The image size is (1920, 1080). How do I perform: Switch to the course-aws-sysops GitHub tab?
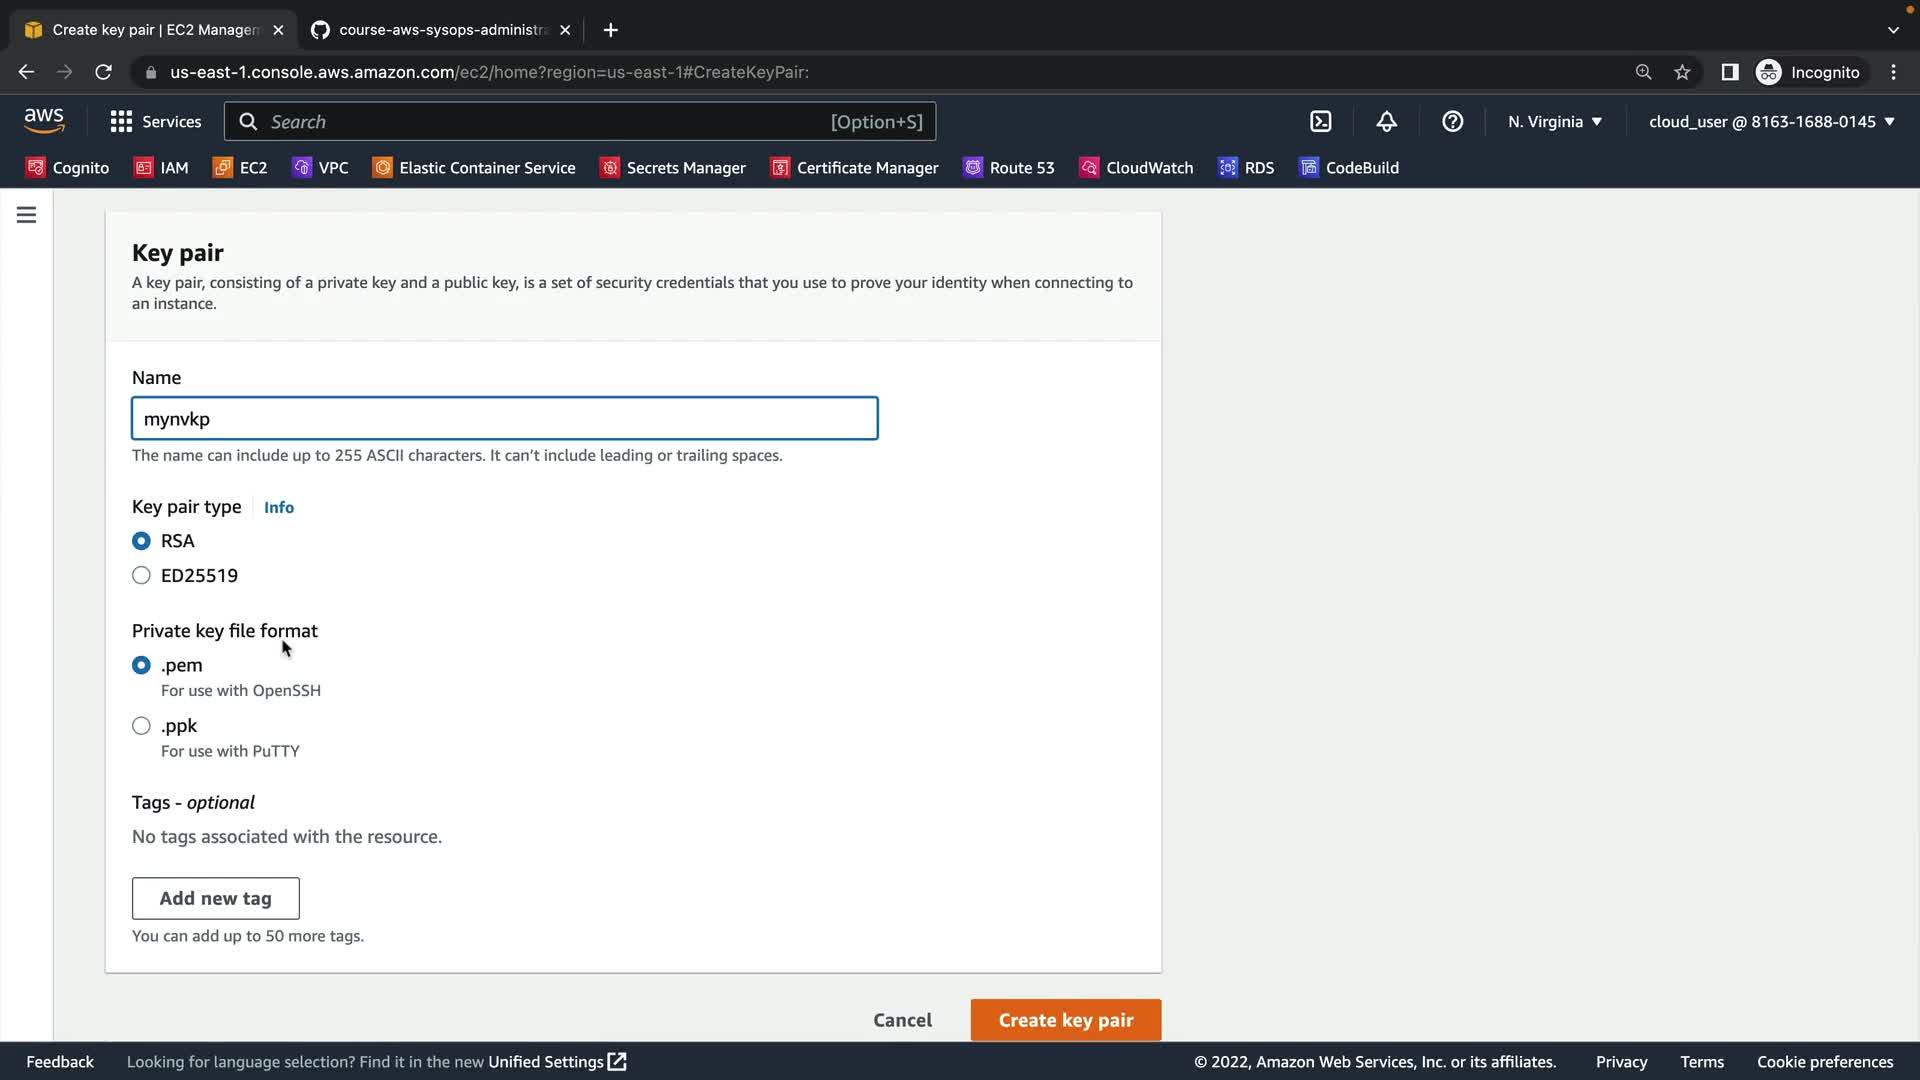pyautogui.click(x=440, y=30)
